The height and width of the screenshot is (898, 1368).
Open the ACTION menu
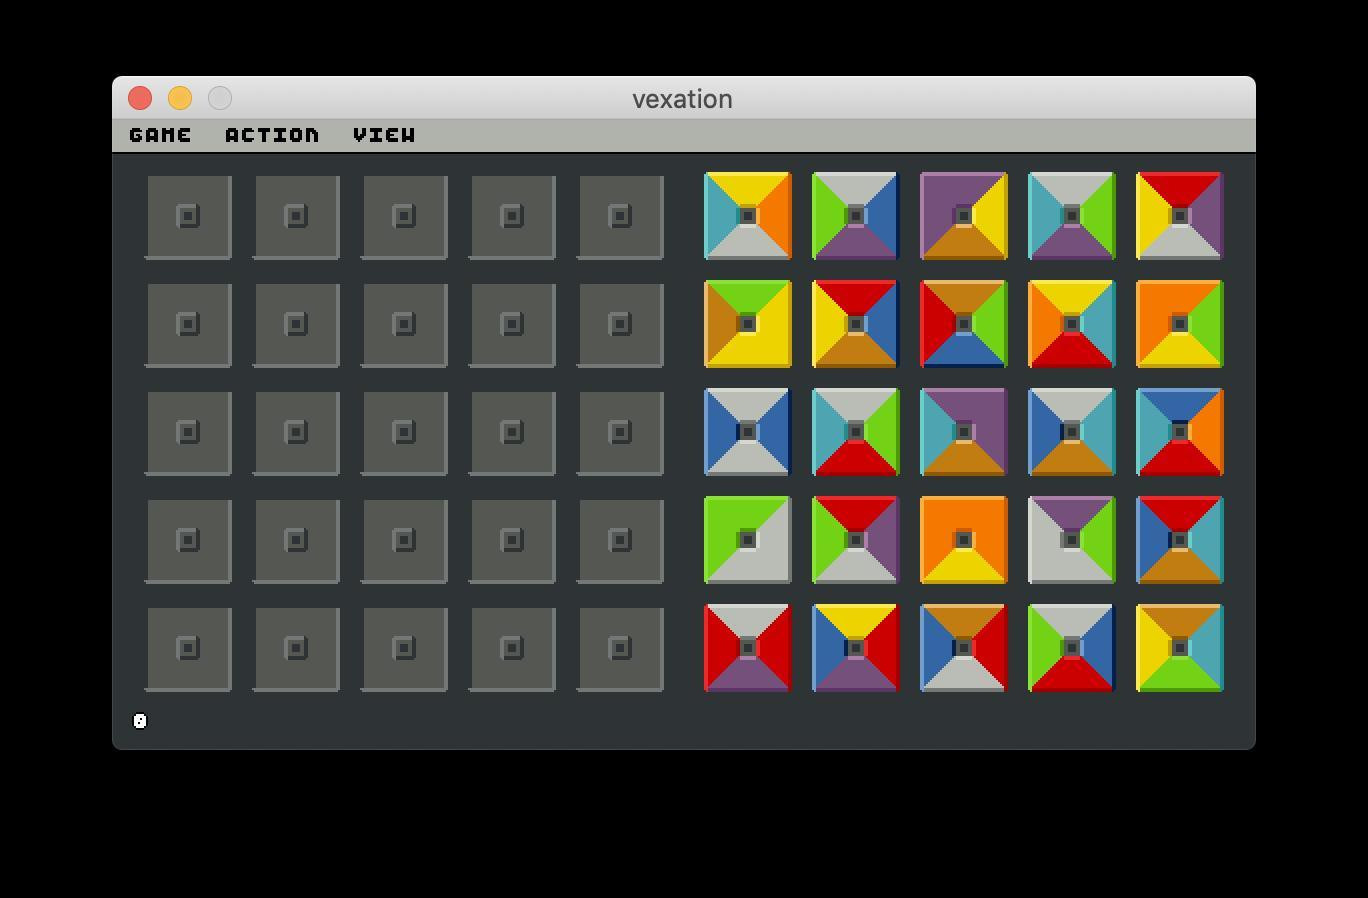(x=272, y=135)
